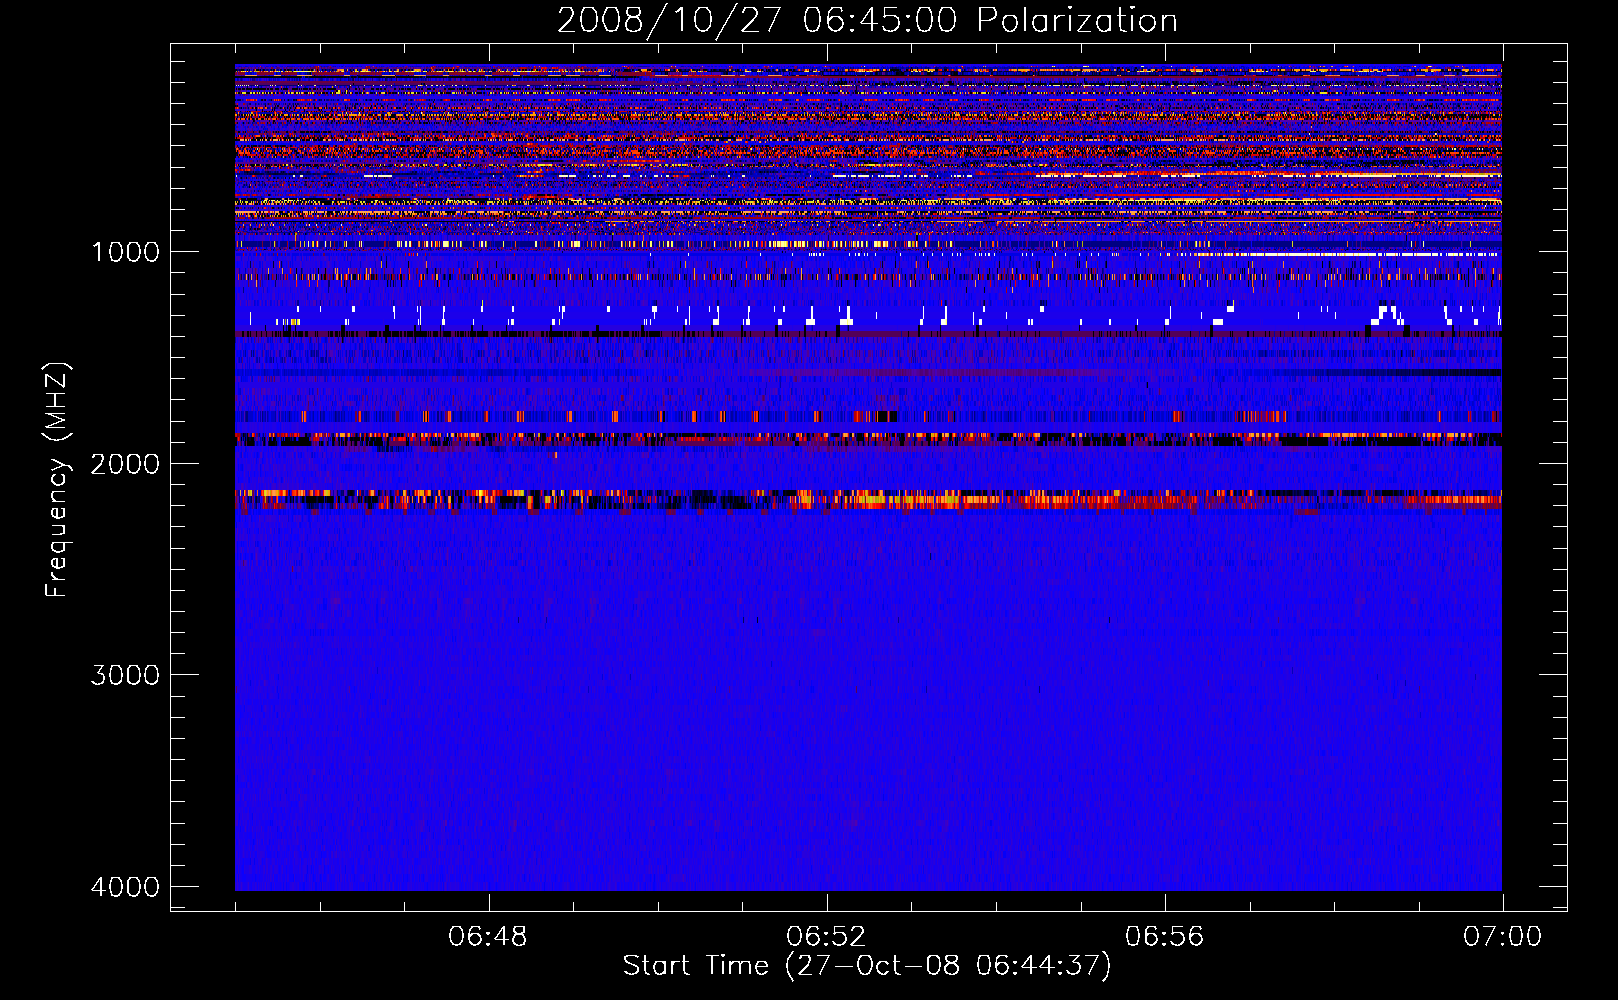The width and height of the screenshot is (1618, 1000).
Task: Click the 3000 frequency tick label
Action: [x=125, y=675]
